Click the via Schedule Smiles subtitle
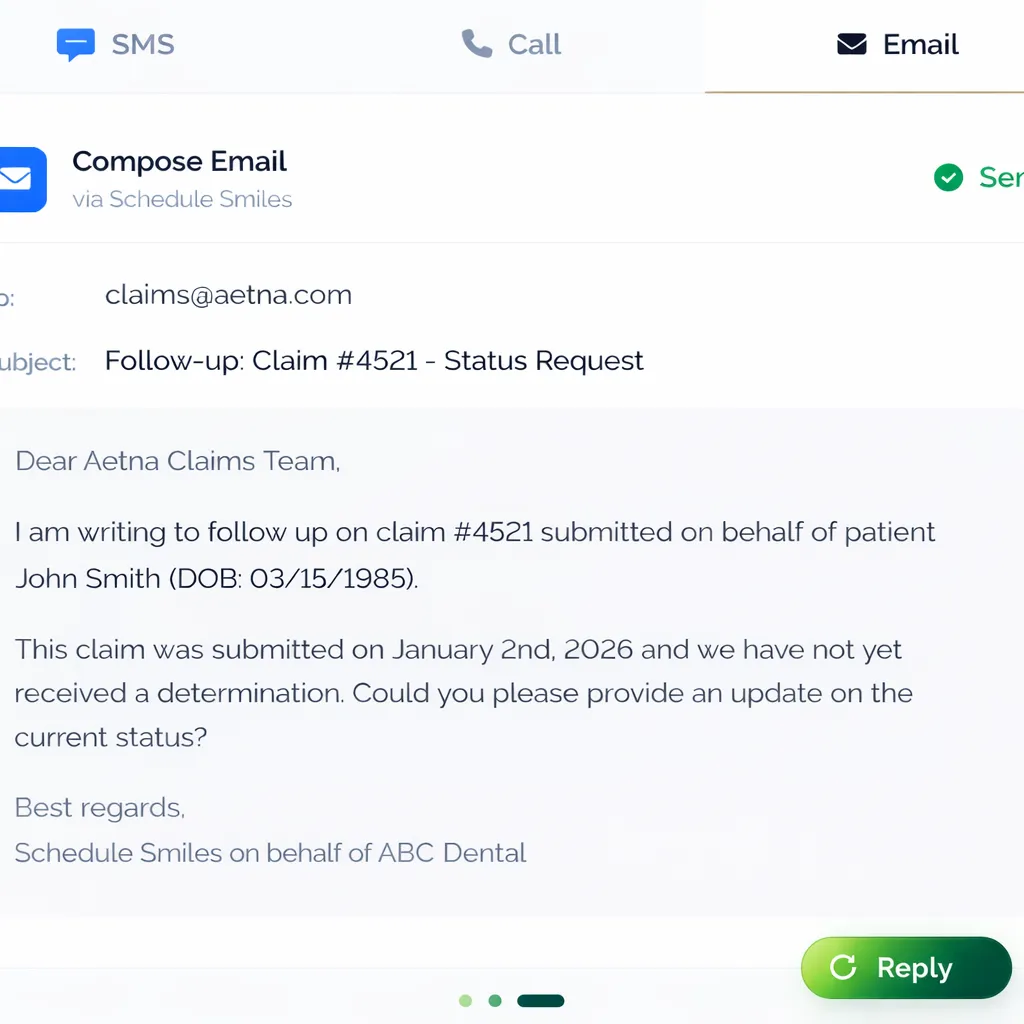 coord(182,199)
